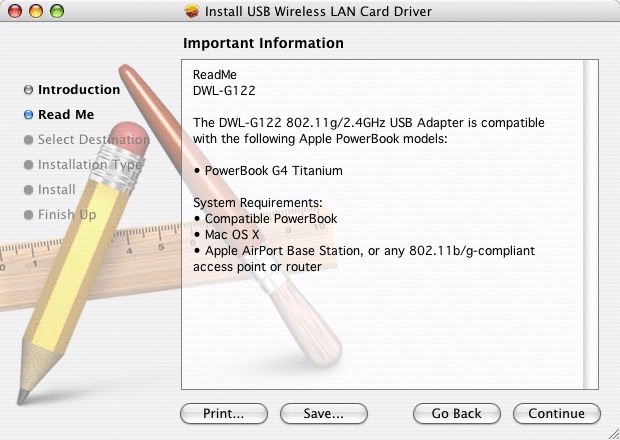Click the blue Read Me step bullet
The height and width of the screenshot is (440, 620).
click(28, 115)
